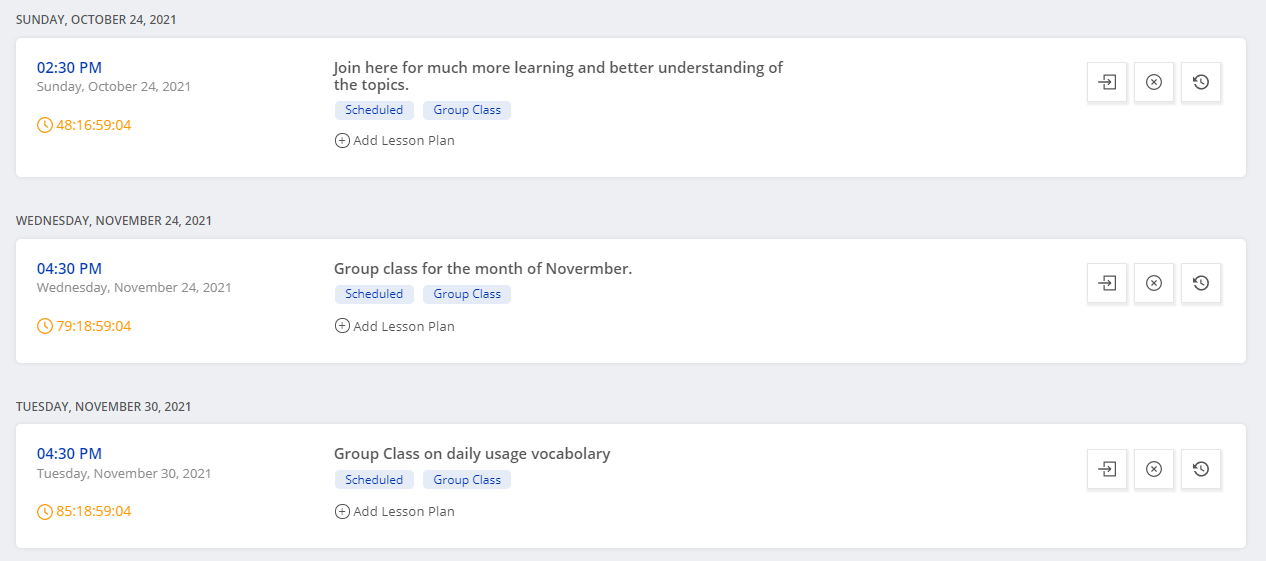Open reschedule history icon for October 24 class
Image resolution: width=1266 pixels, height=561 pixels.
(x=1201, y=82)
